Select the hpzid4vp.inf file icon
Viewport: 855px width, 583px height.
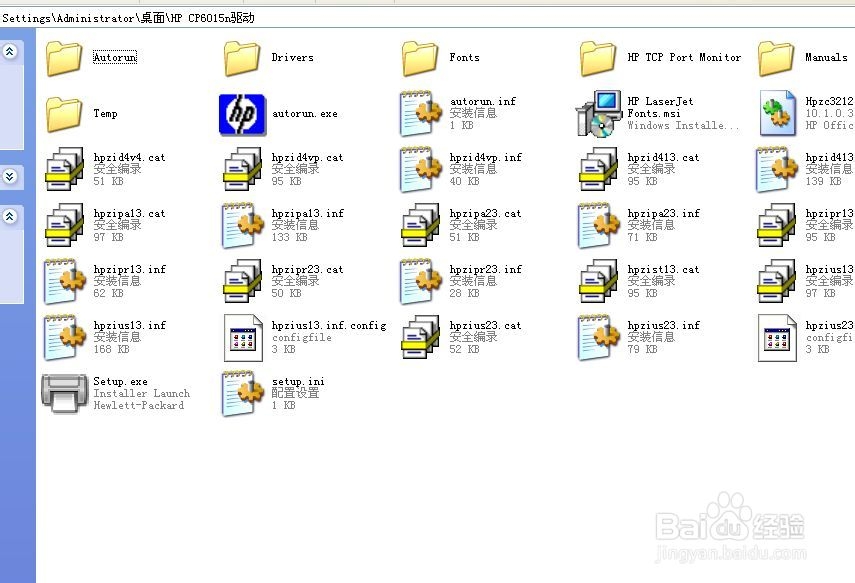point(420,170)
